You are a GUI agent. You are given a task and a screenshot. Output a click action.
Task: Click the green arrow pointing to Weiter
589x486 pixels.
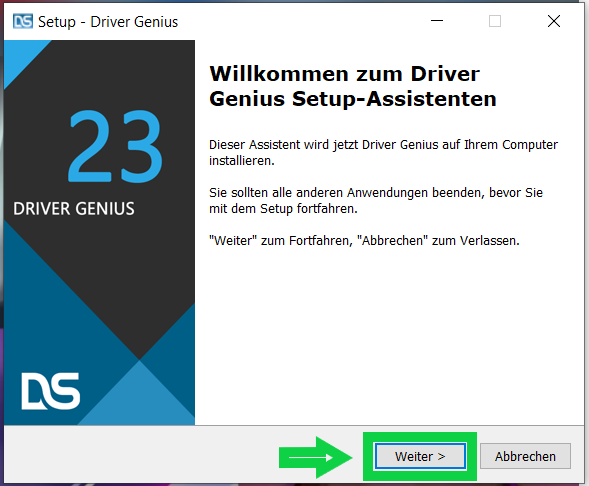[x=316, y=457]
